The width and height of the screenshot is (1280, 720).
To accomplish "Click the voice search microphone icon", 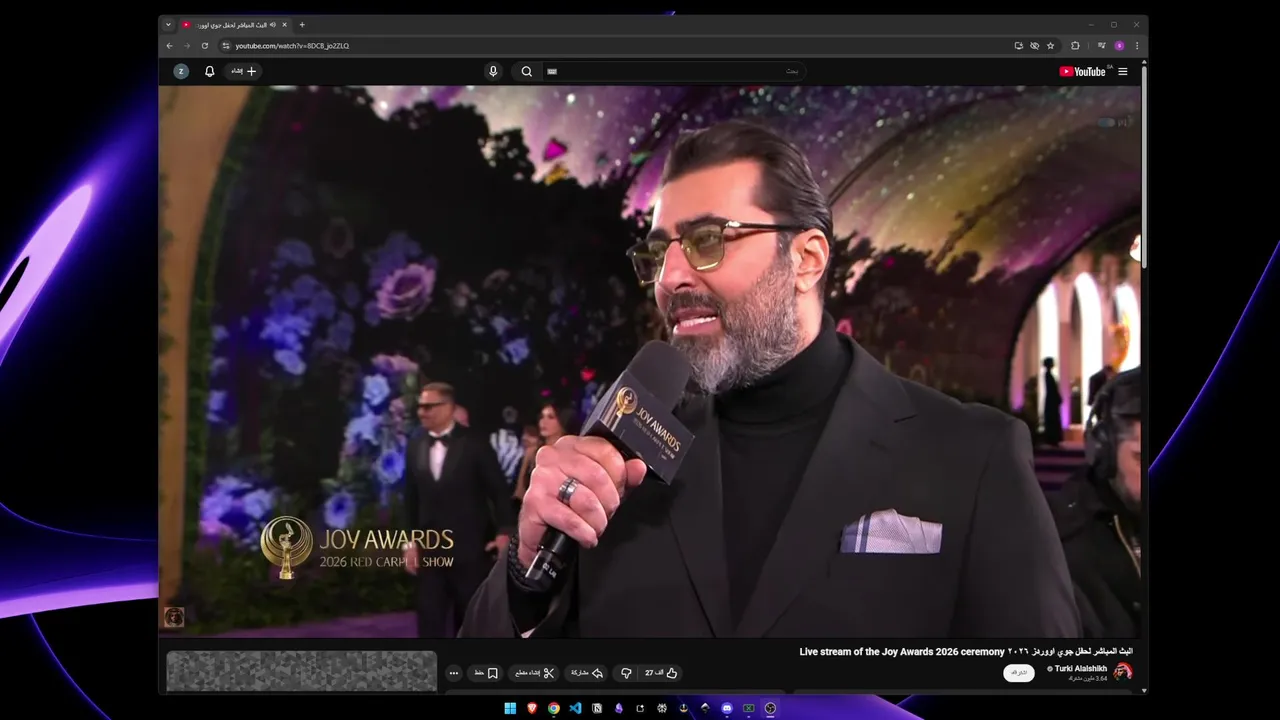I will click(492, 71).
